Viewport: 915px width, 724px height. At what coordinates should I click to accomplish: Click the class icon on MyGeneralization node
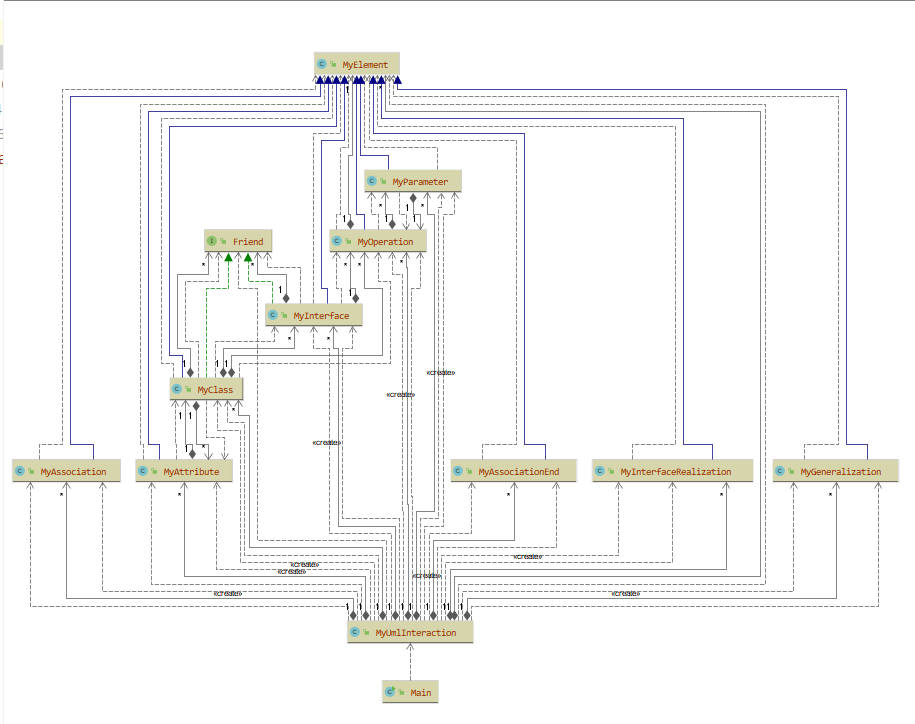780,471
